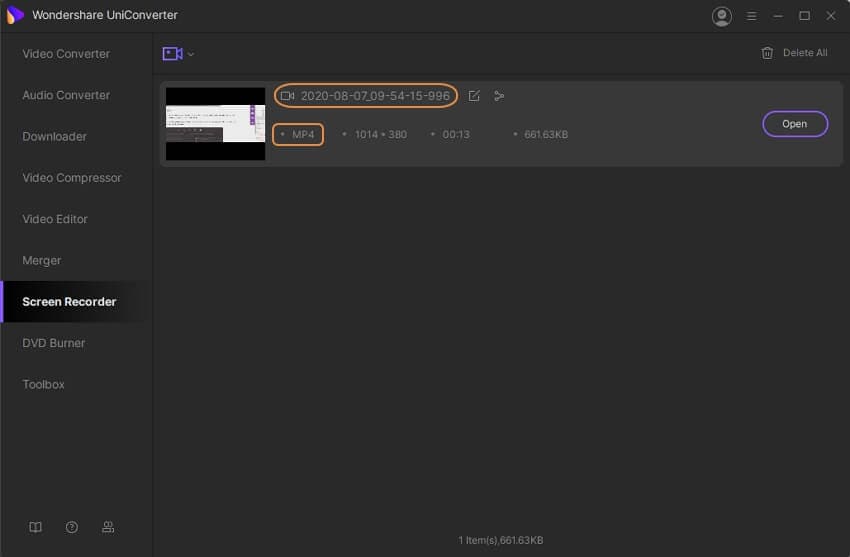Click the share icon beside filename
This screenshot has width=850, height=557.
click(x=499, y=96)
